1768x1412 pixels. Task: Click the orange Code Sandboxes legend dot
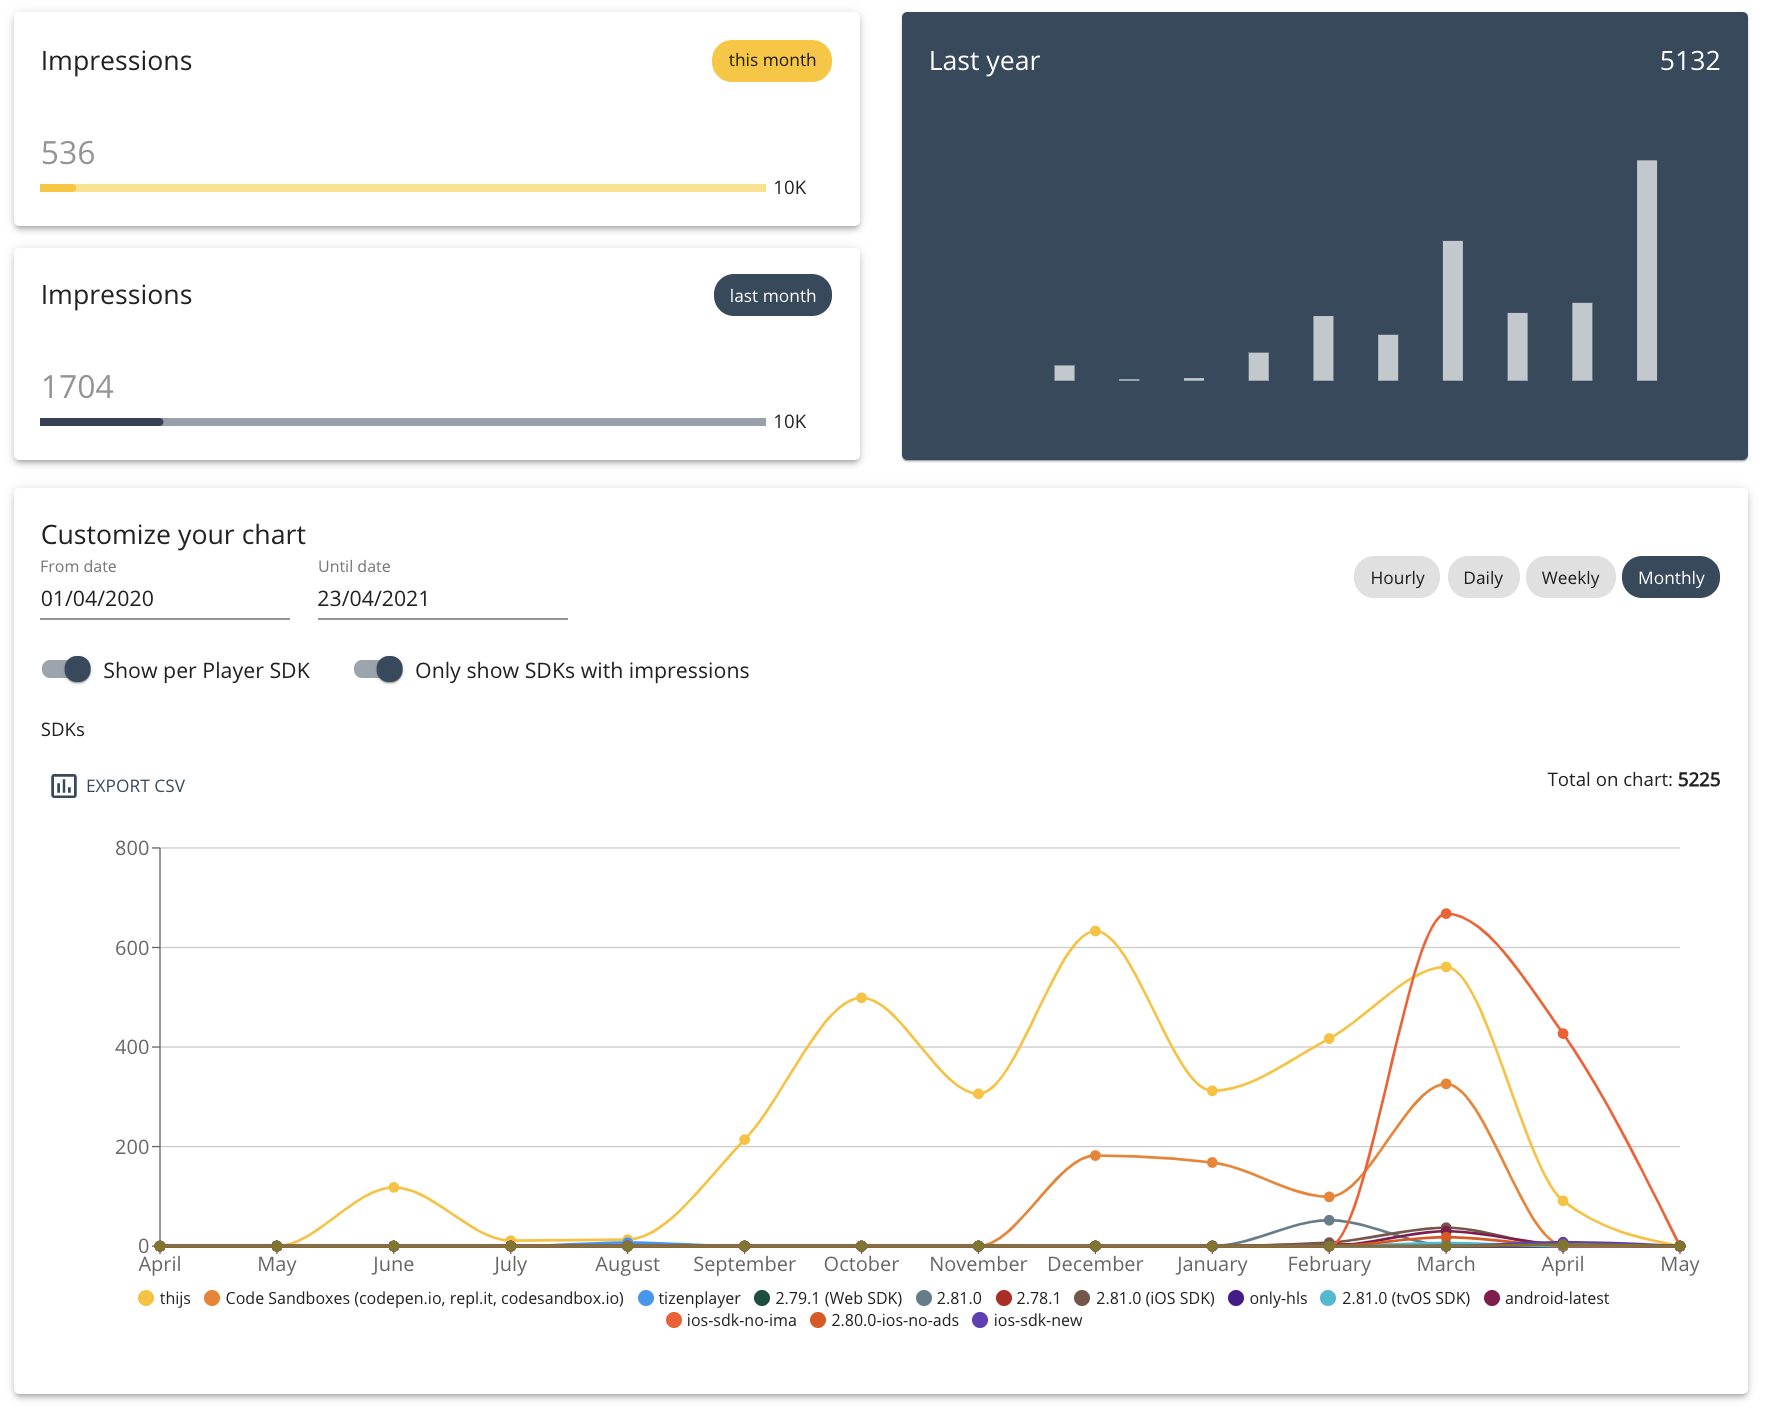click(212, 1297)
